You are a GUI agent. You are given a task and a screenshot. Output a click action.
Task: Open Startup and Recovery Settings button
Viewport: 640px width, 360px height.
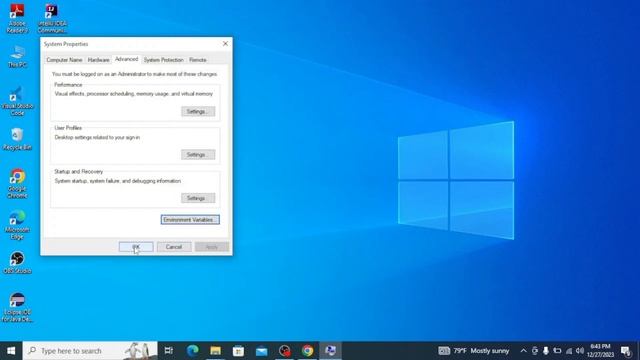click(x=198, y=198)
